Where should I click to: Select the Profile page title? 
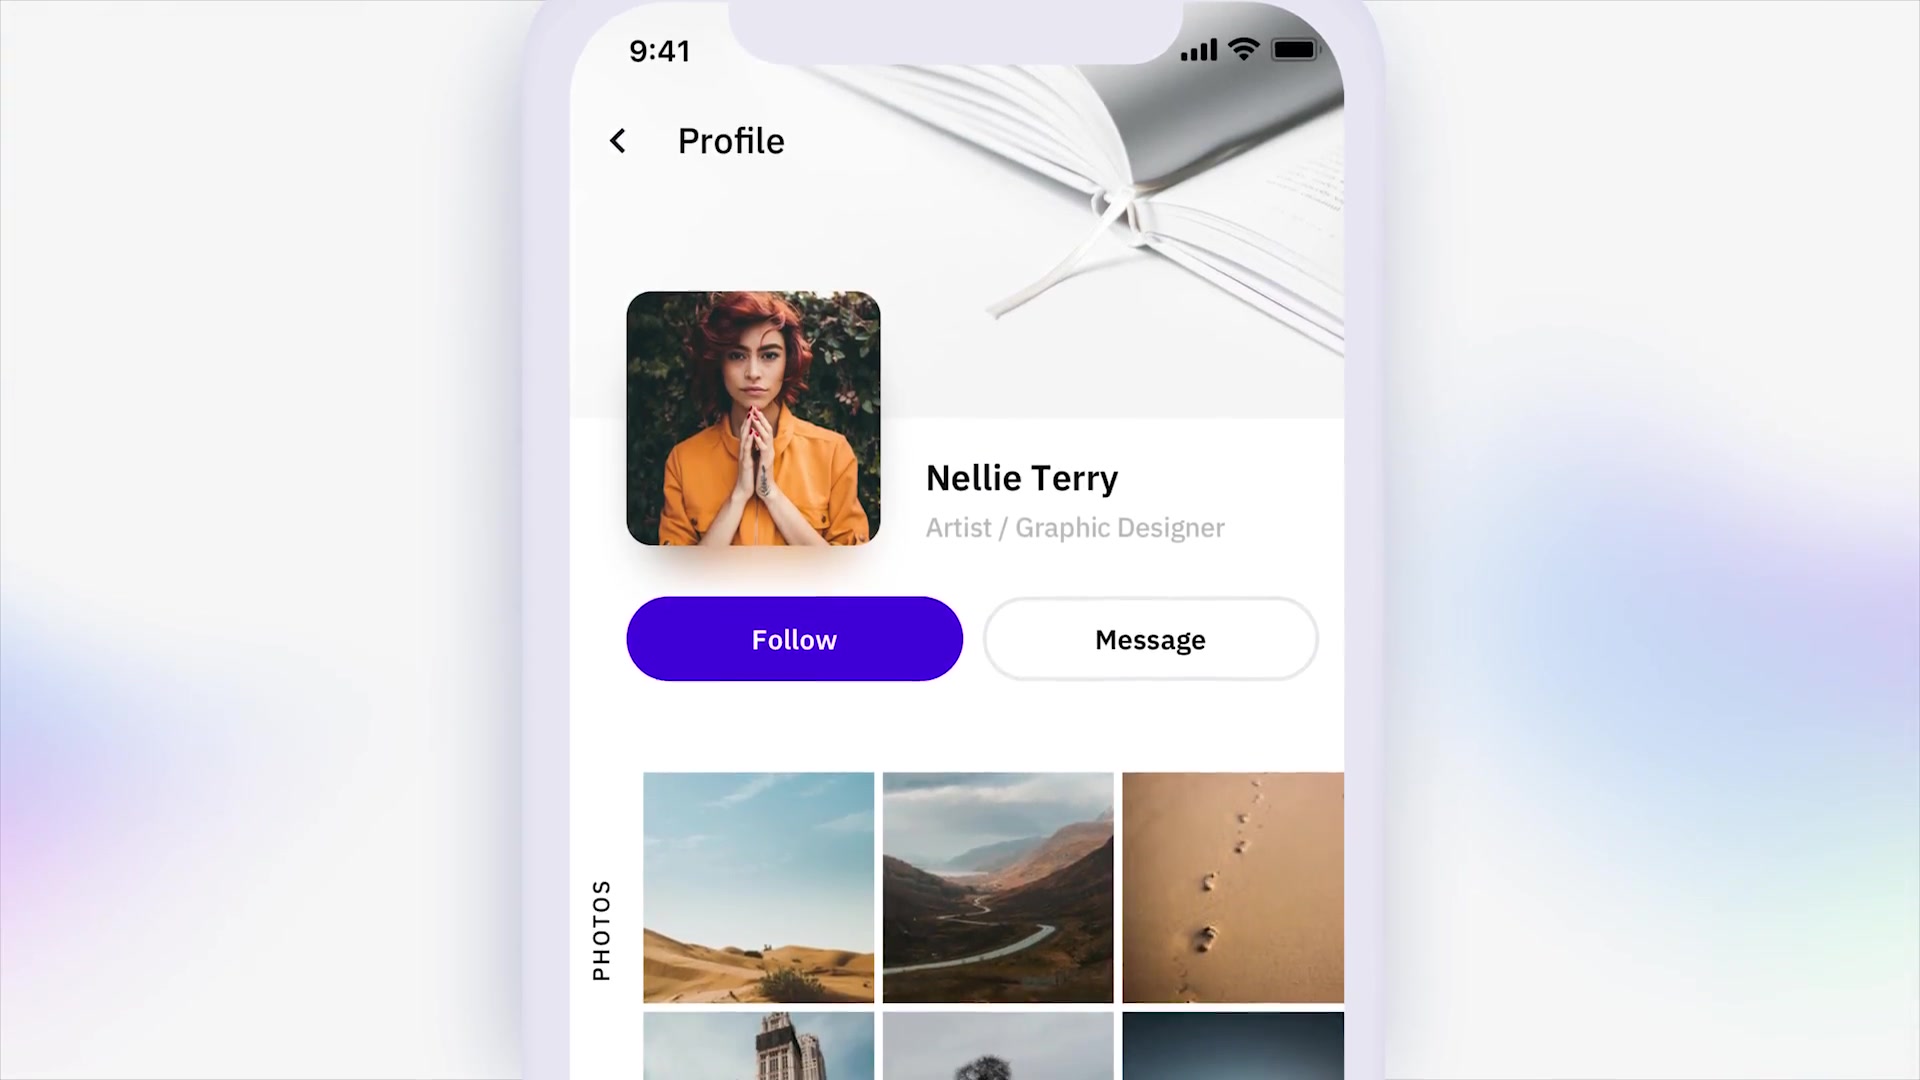731,140
